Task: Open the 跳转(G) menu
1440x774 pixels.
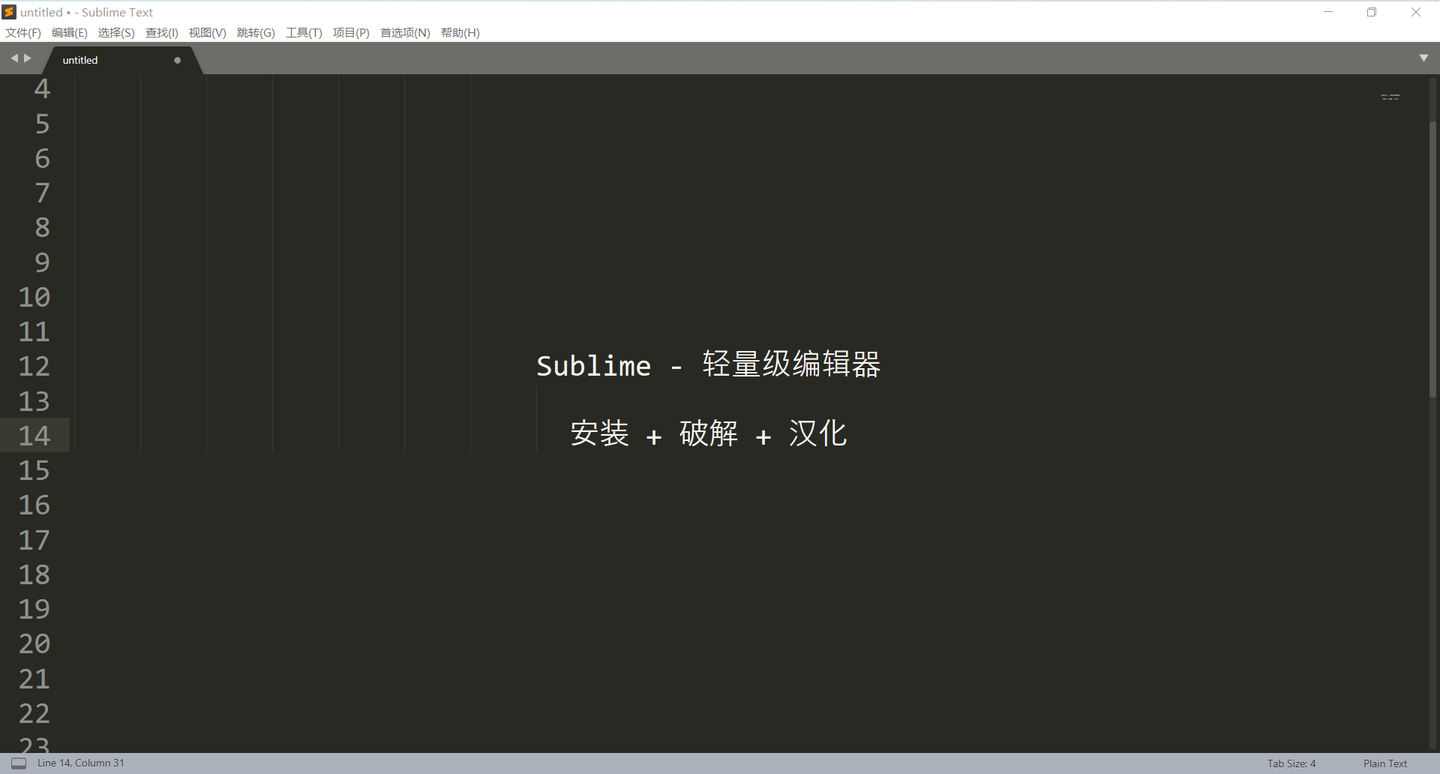Action: [x=256, y=33]
